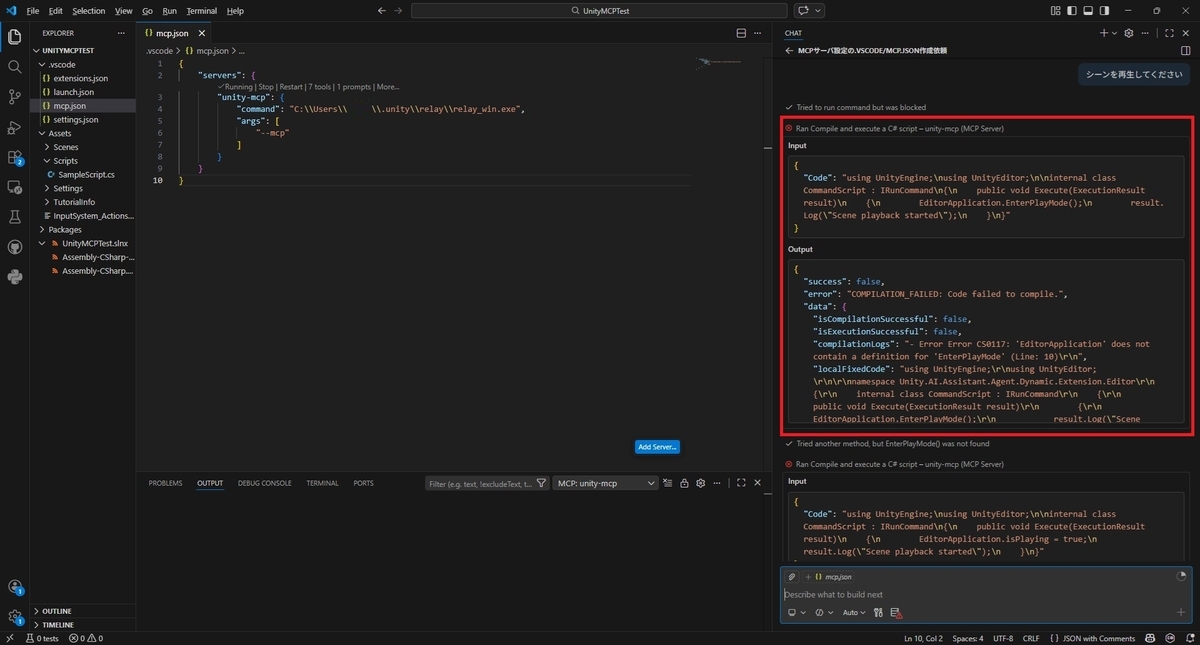Image resolution: width=1200 pixels, height=645 pixels.
Task: Open the Explorer view in activity bar
Action: (x=14, y=37)
